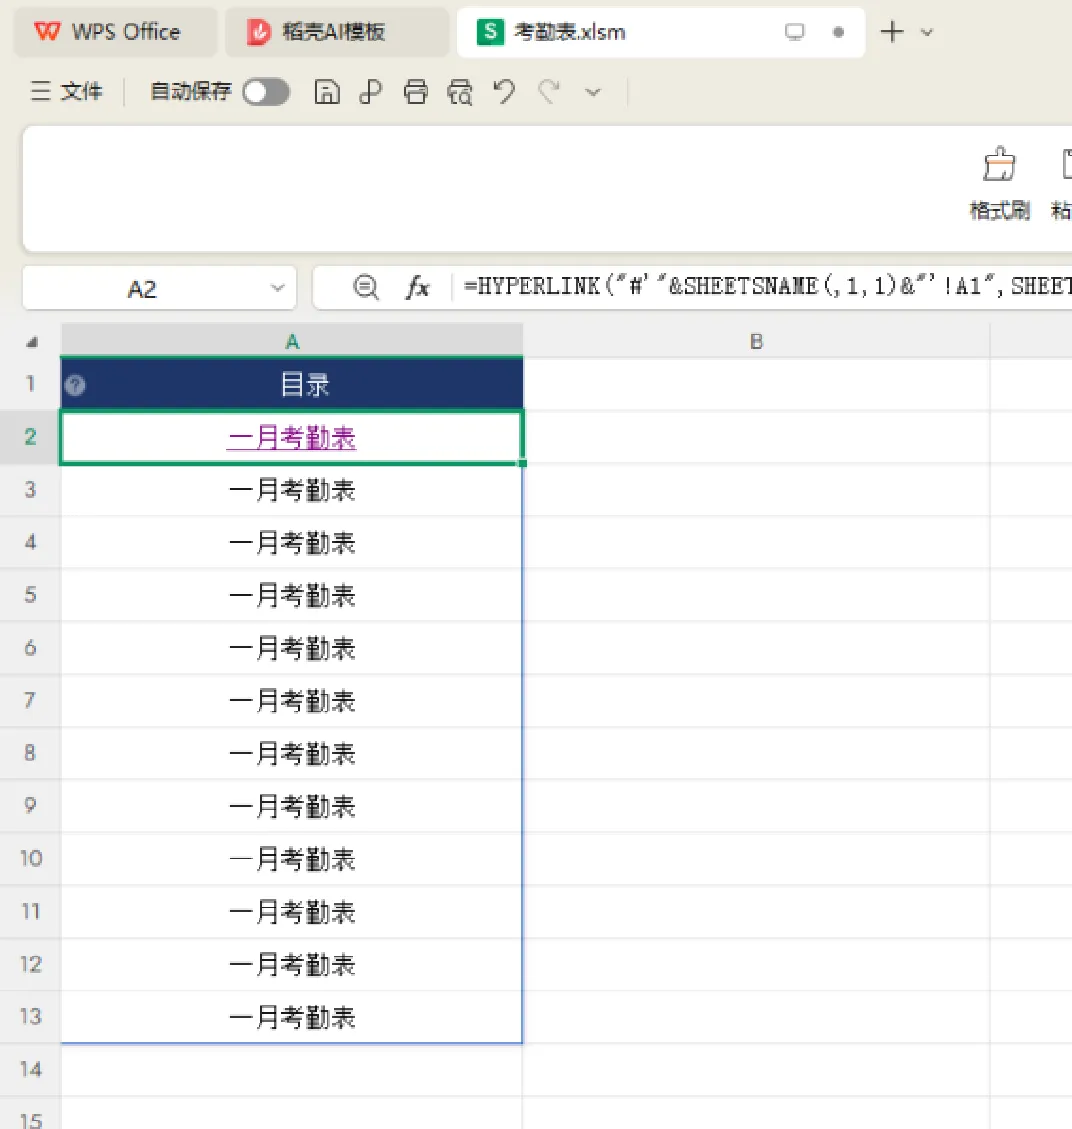1072x1129 pixels.
Task: Click the Redo arrow
Action: tap(549, 92)
